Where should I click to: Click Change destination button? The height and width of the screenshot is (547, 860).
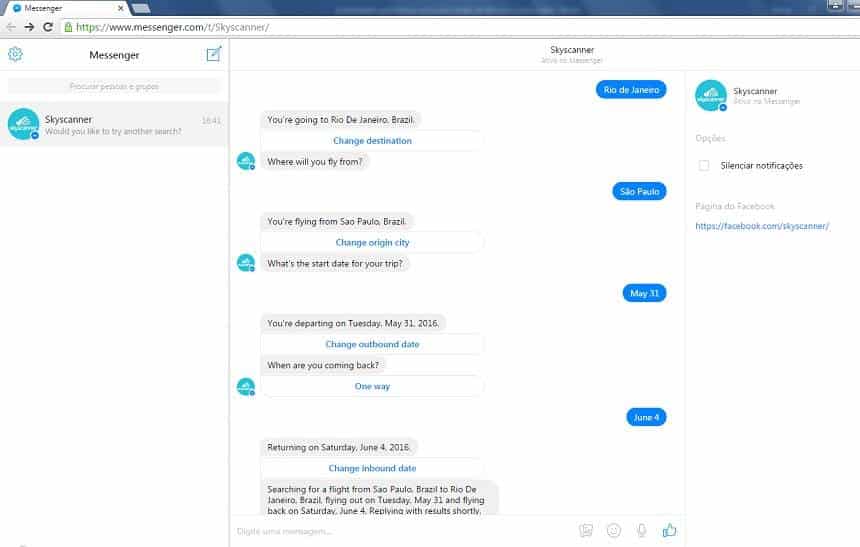372,140
